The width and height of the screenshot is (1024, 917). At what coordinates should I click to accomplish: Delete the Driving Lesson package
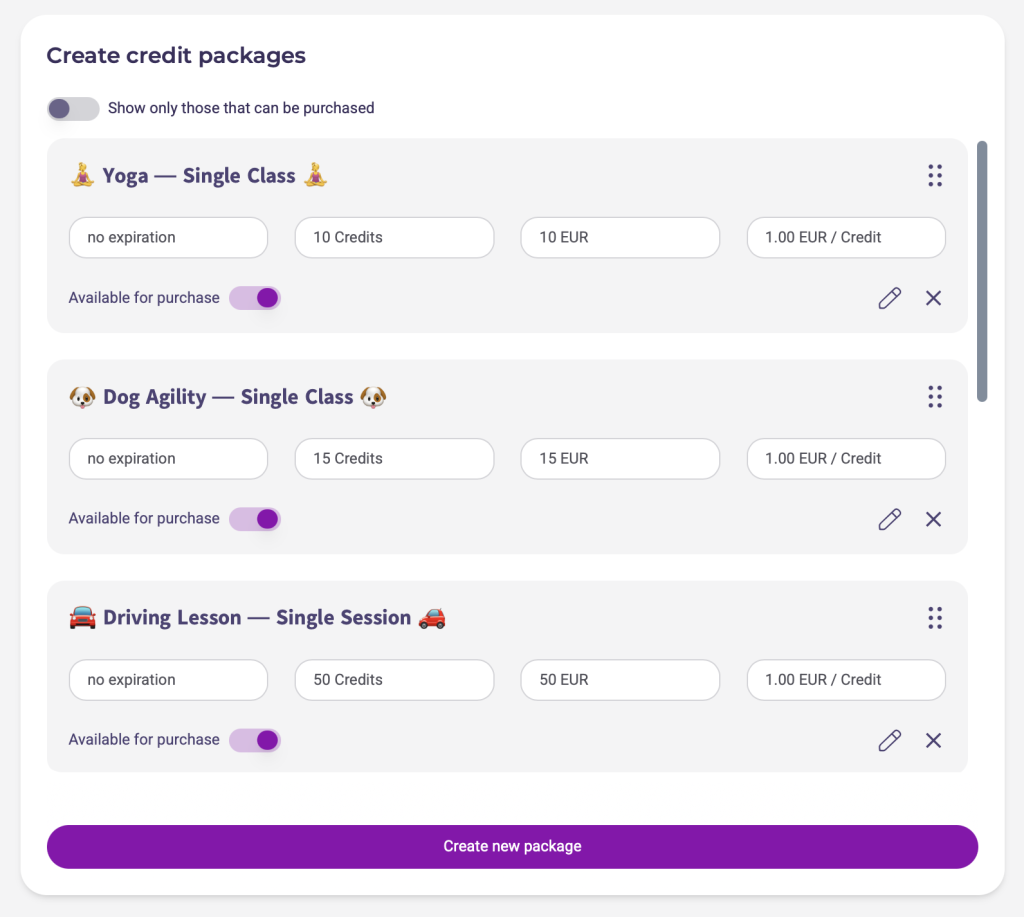click(933, 740)
